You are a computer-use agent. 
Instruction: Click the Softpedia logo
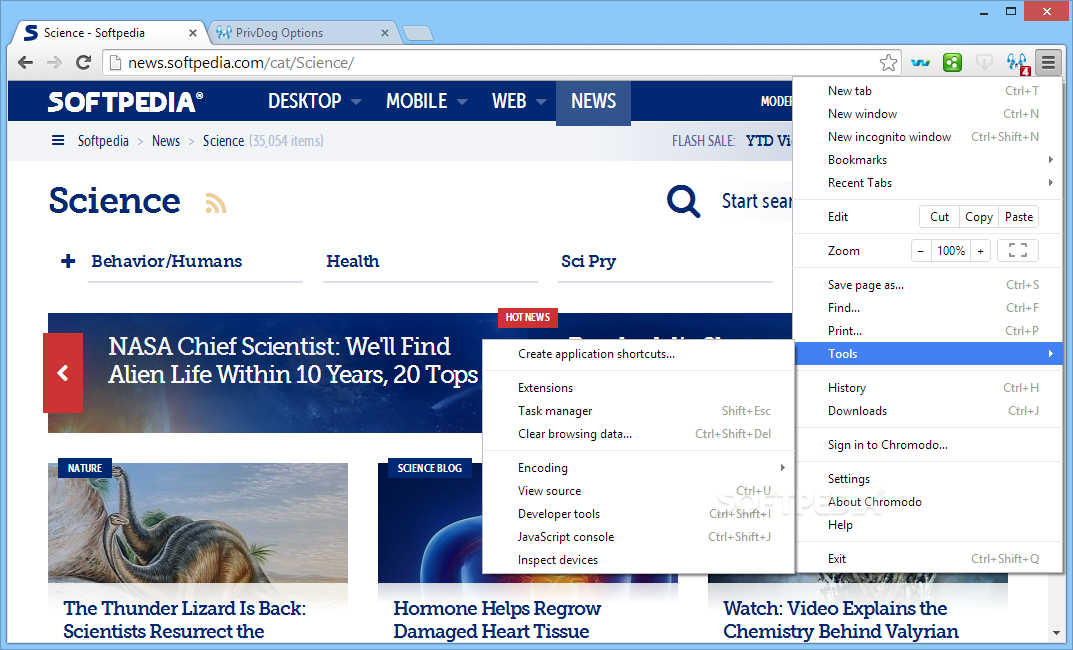tap(125, 102)
